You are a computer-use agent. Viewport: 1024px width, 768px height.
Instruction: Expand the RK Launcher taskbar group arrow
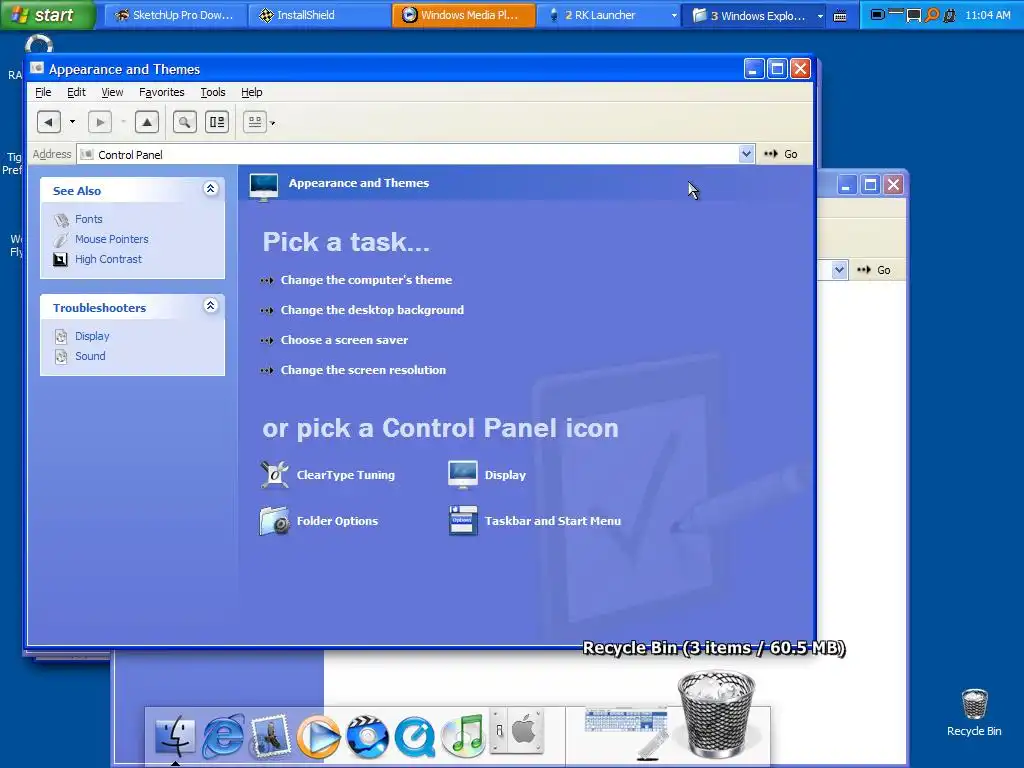click(674, 15)
